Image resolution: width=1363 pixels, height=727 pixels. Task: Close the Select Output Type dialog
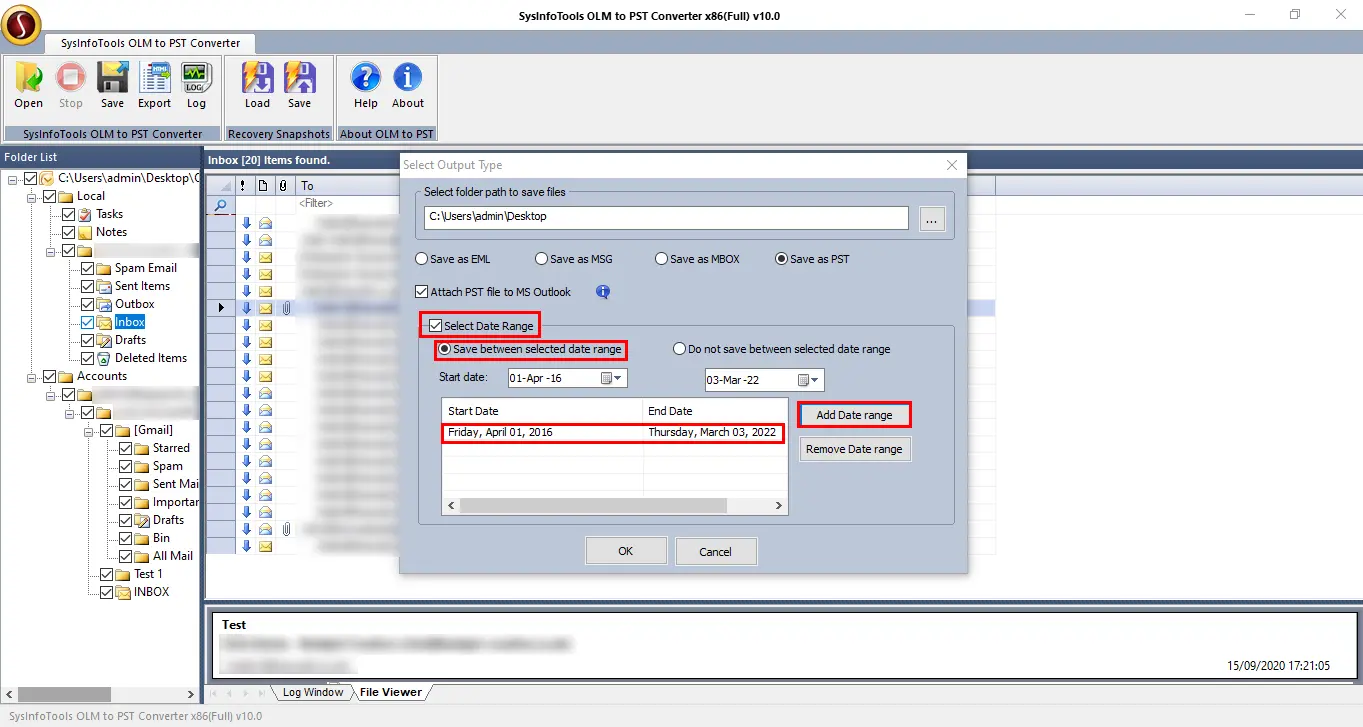tap(952, 165)
